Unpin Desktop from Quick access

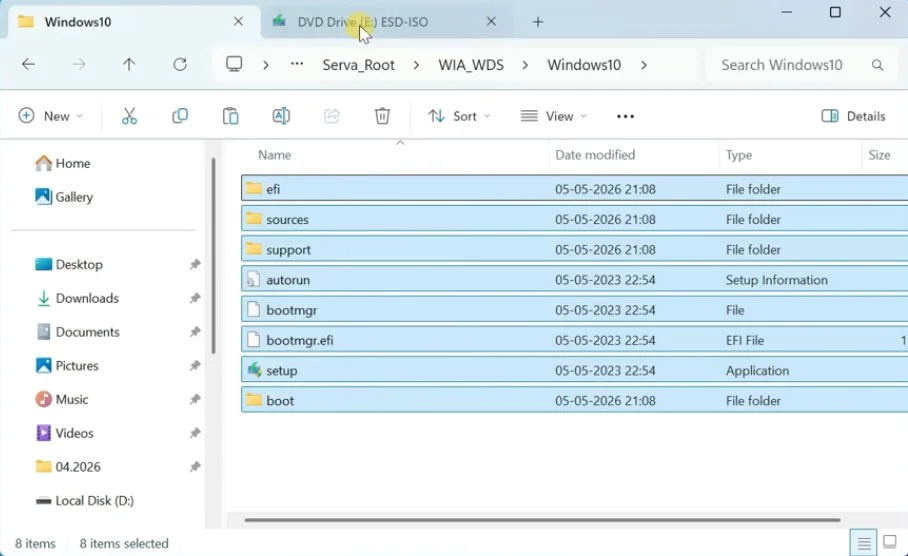coord(195,264)
